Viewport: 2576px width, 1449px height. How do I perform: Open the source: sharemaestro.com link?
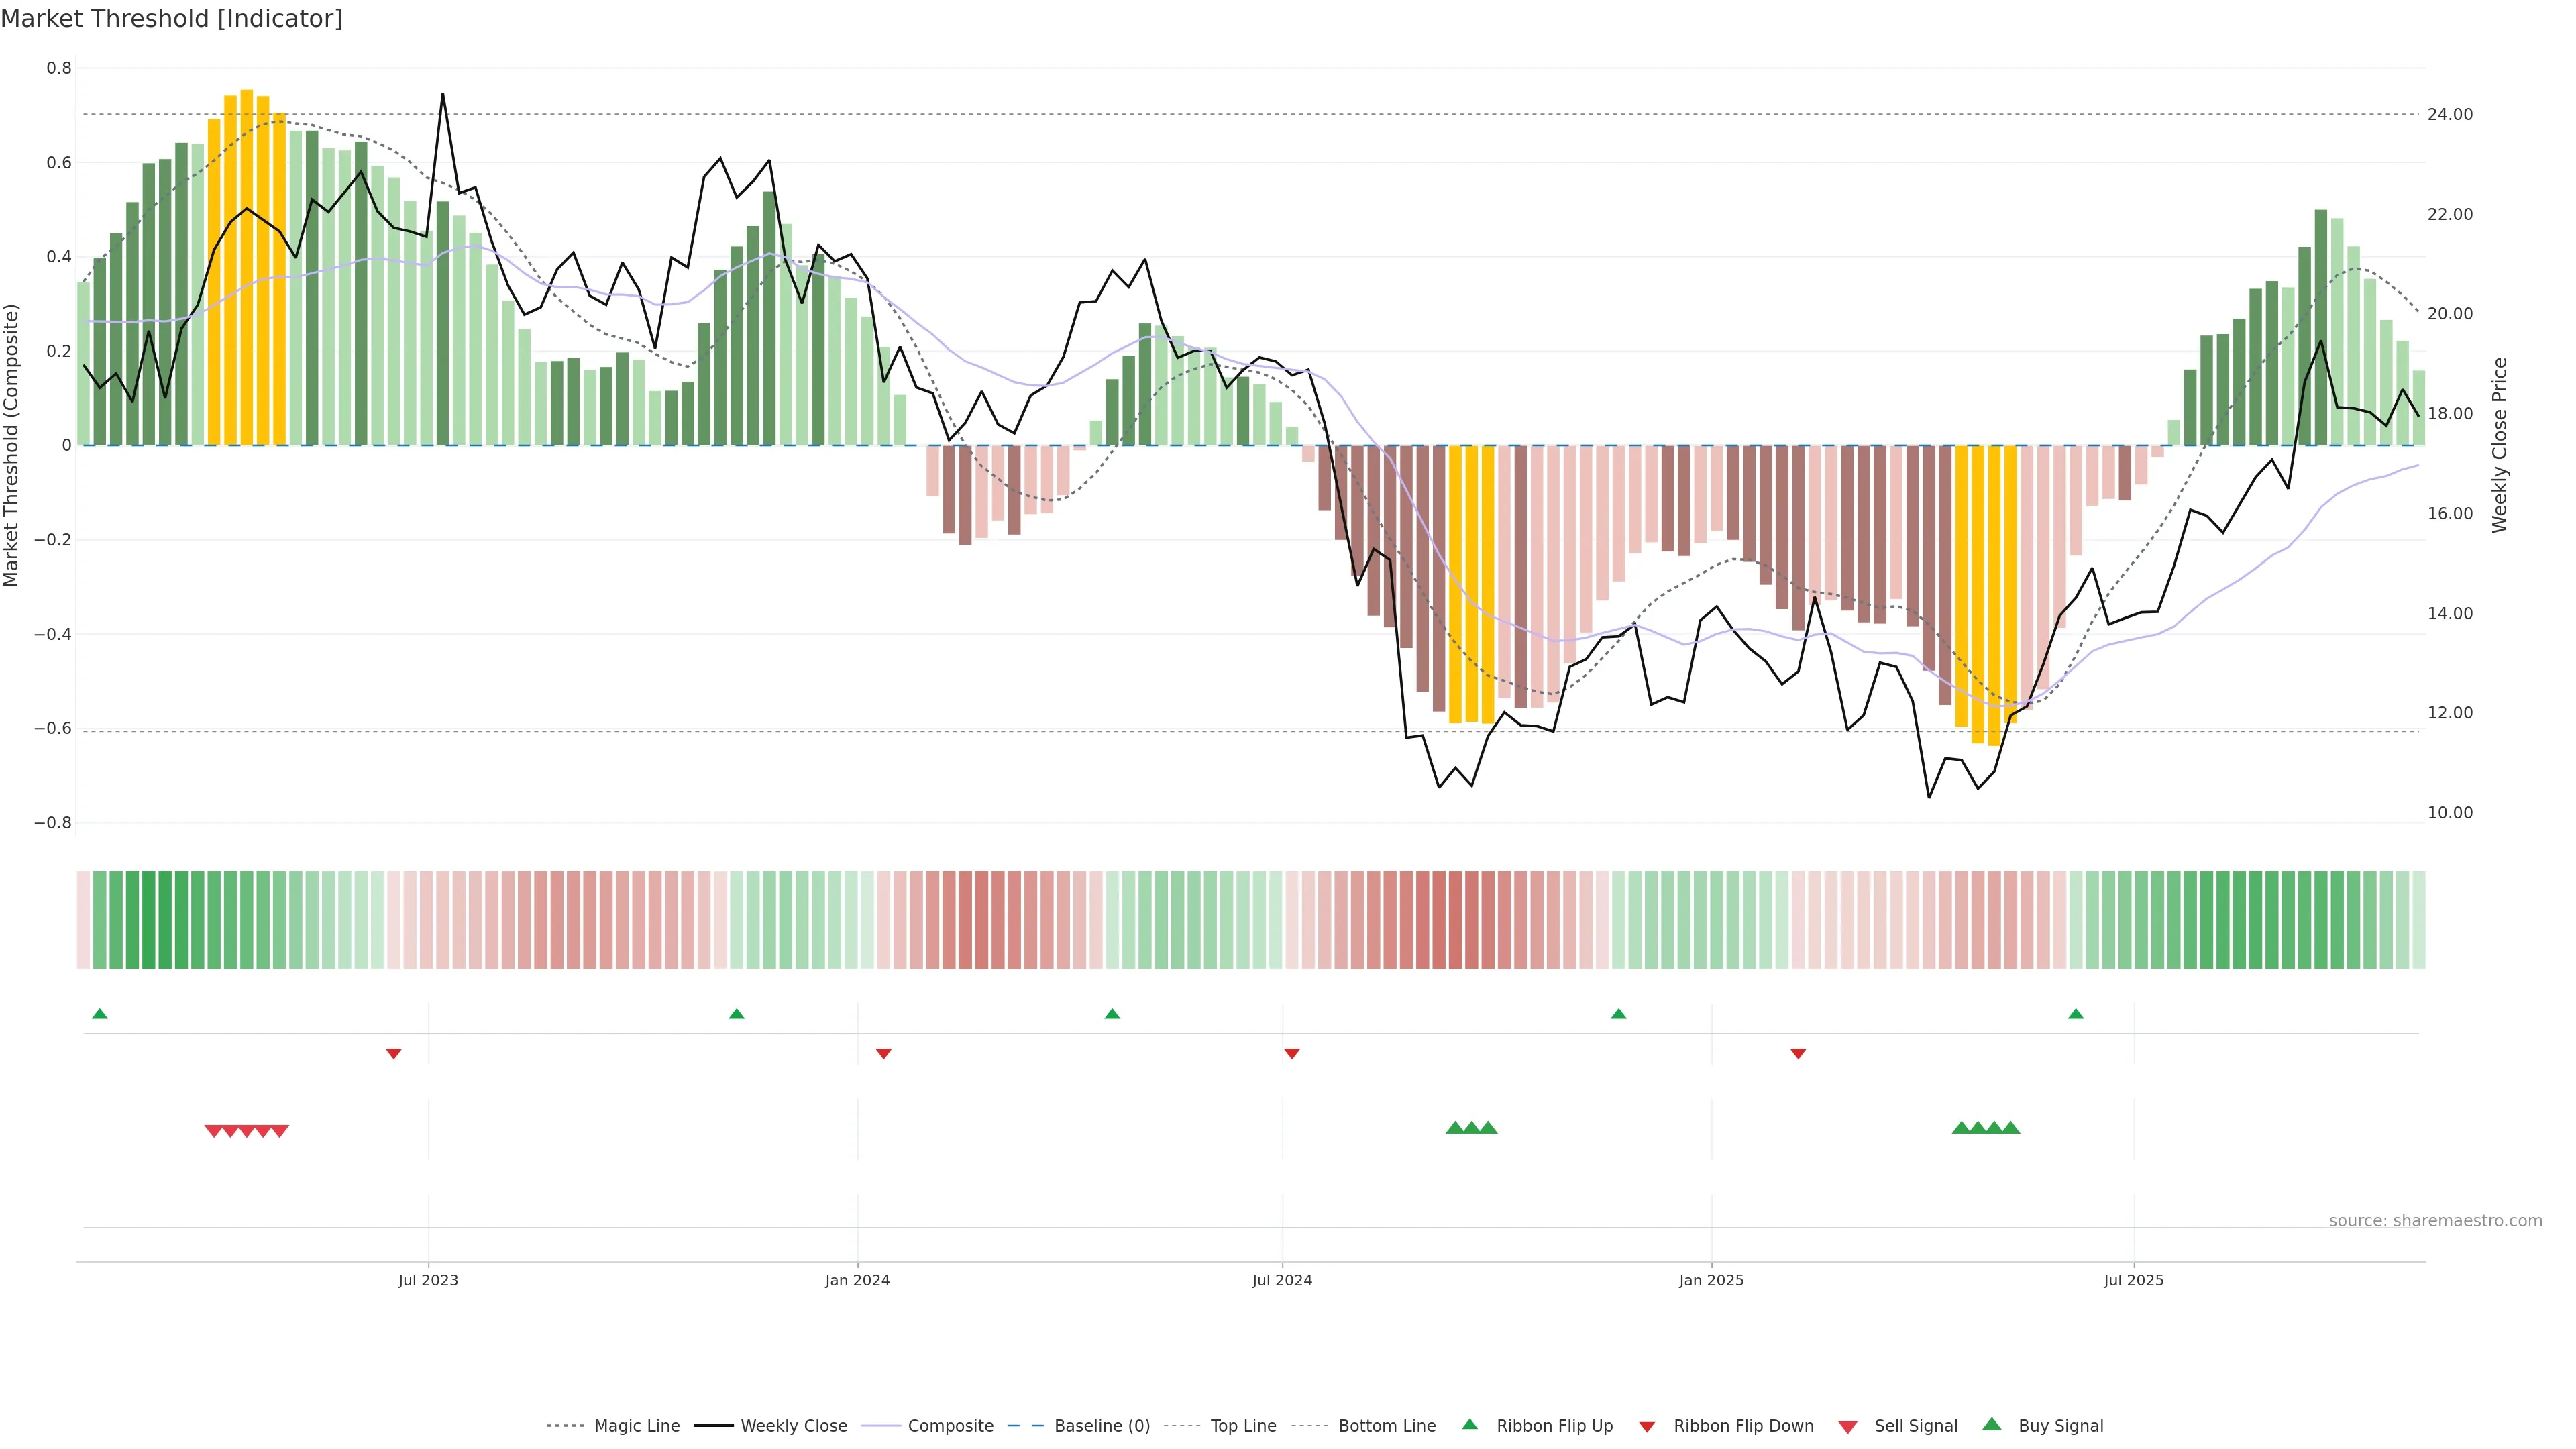[x=2435, y=1221]
